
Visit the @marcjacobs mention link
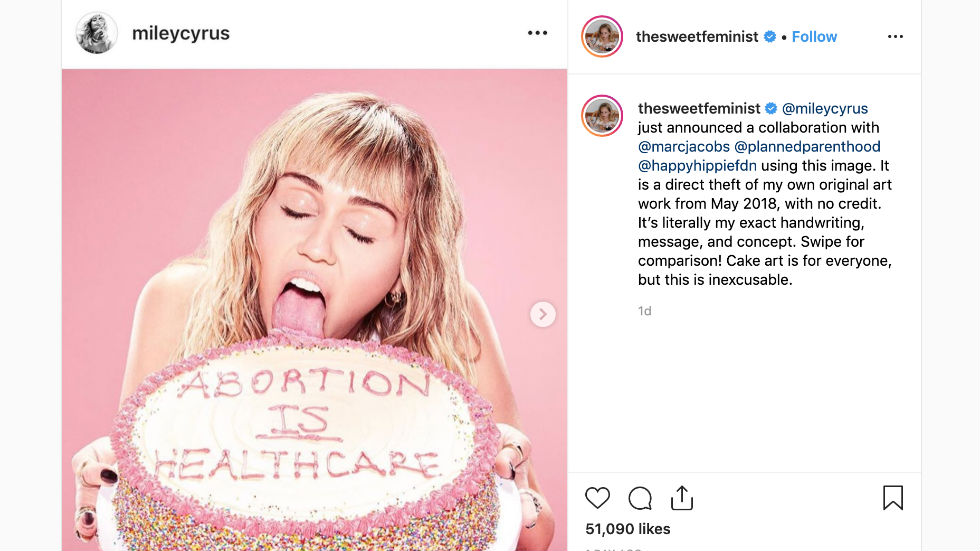(x=684, y=146)
